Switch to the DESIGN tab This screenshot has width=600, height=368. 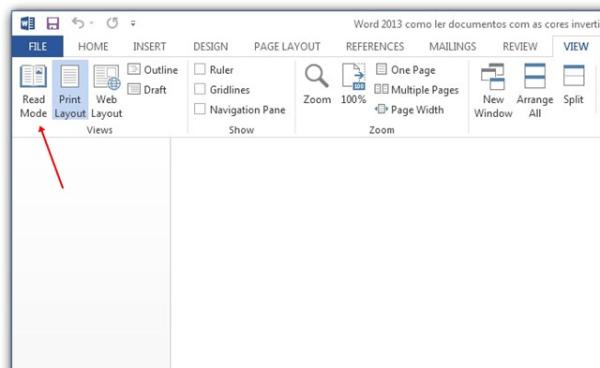coord(210,47)
